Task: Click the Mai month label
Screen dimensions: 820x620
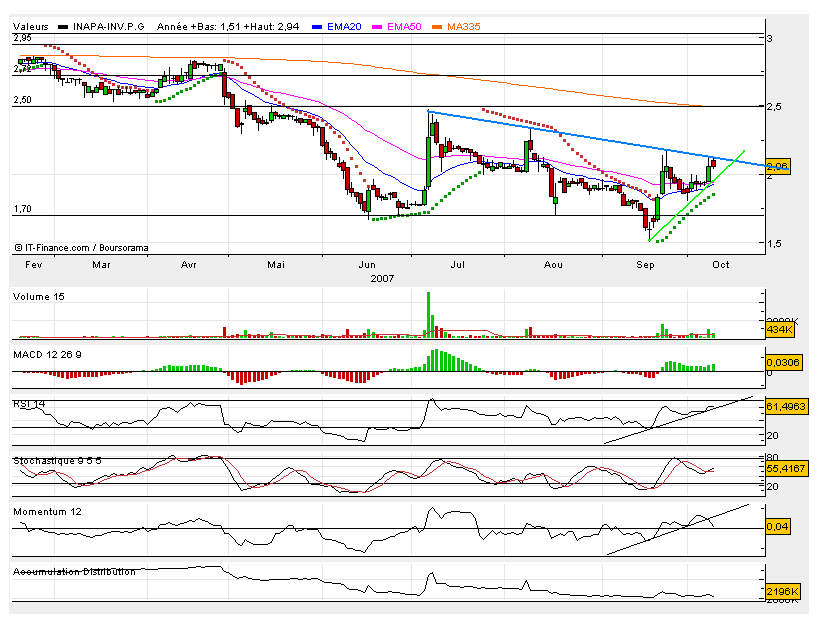Action: point(276,265)
